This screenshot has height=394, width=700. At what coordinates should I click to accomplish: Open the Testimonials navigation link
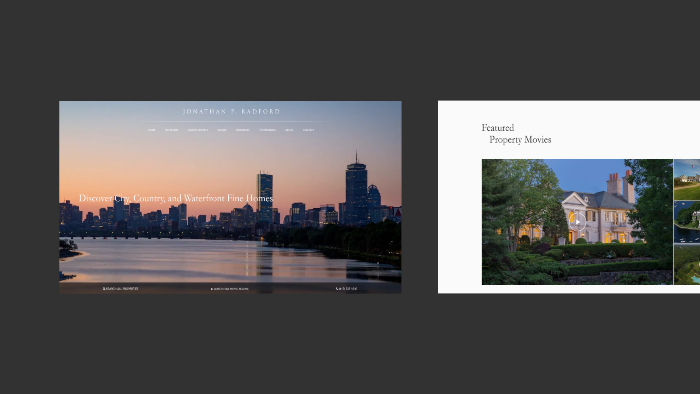[267, 130]
